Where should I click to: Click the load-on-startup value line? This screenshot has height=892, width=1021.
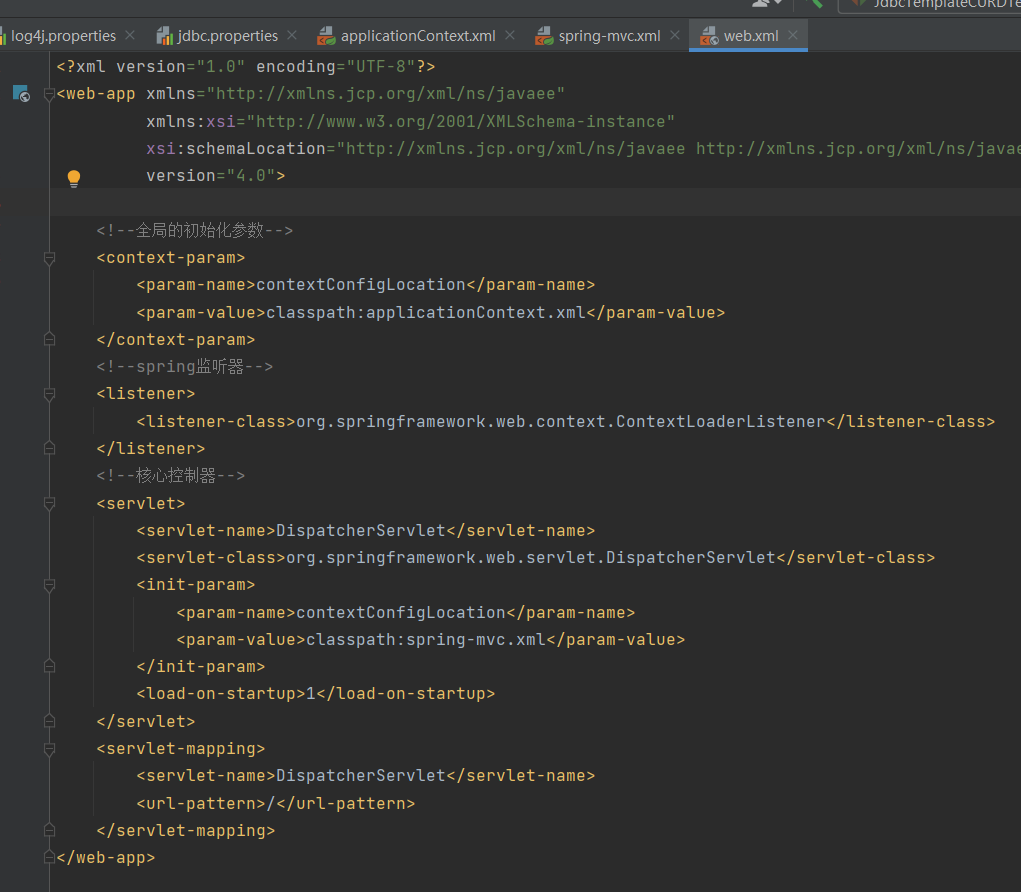316,693
